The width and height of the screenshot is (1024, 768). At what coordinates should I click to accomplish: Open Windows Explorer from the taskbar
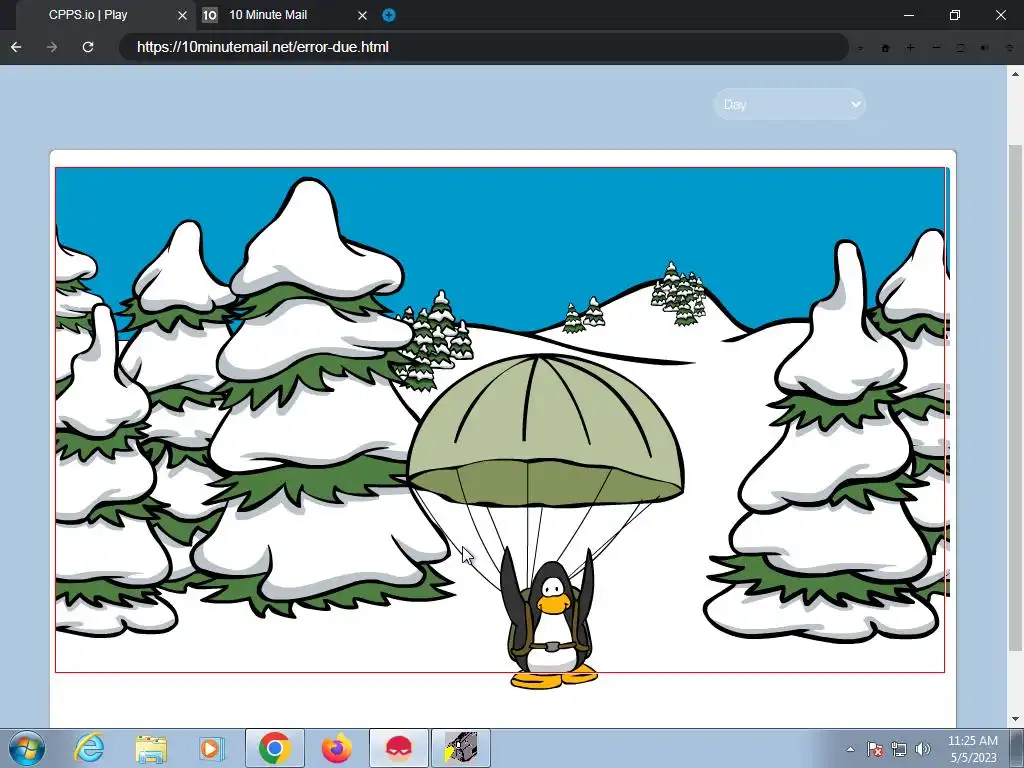(151, 748)
